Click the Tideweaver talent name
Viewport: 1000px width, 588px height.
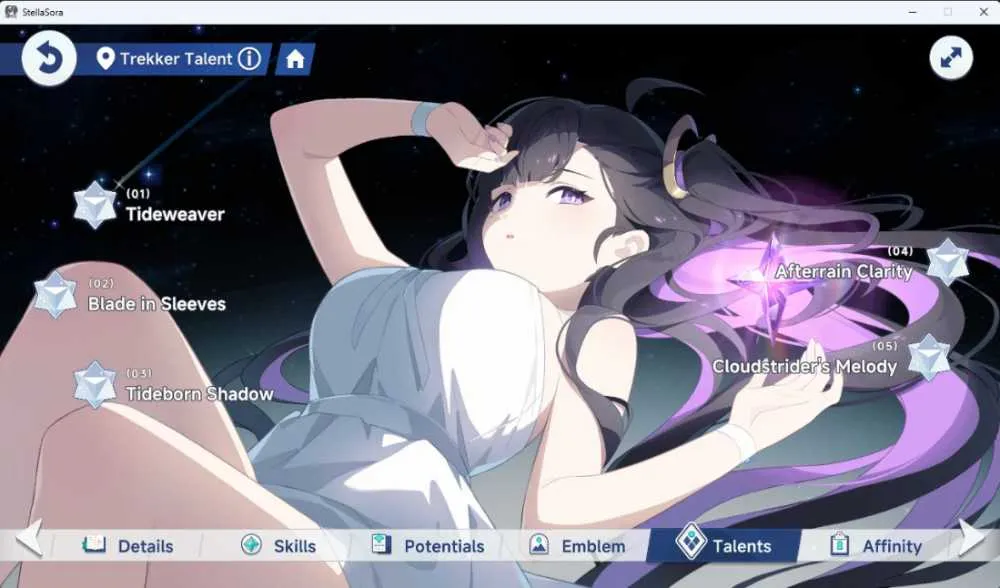pyautogui.click(x=175, y=214)
